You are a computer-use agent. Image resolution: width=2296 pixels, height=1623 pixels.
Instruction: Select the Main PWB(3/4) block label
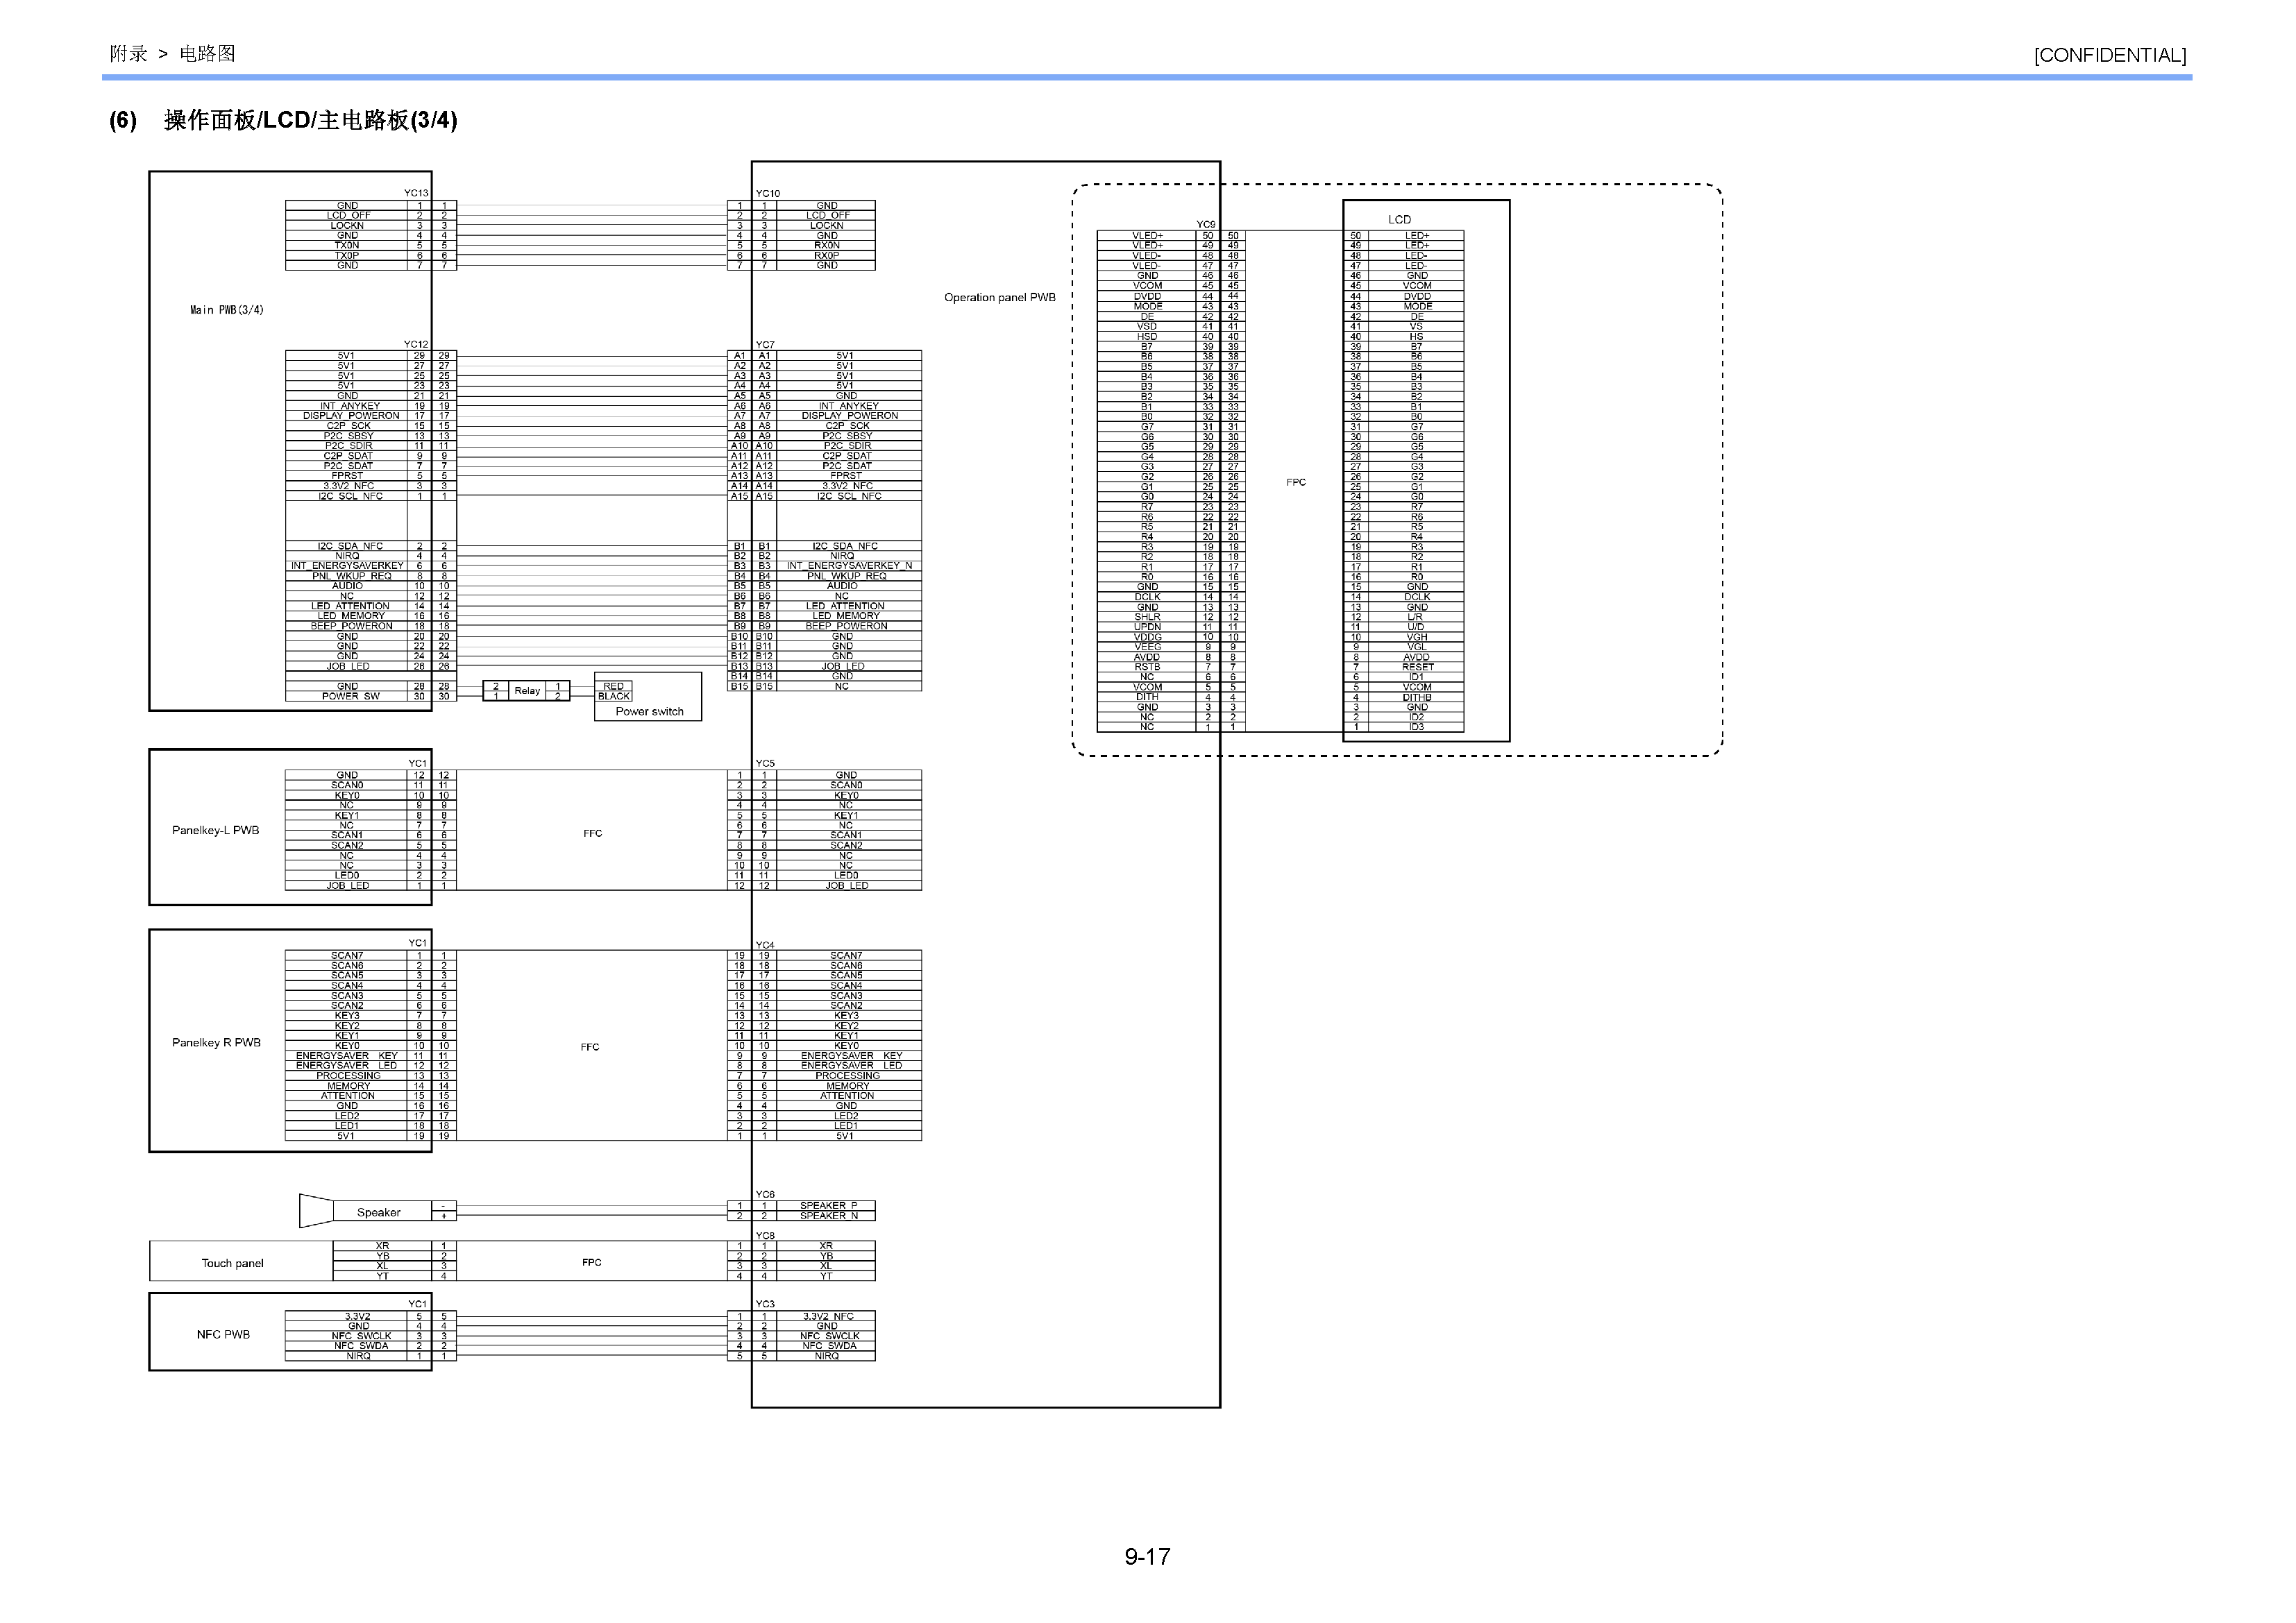click(227, 310)
